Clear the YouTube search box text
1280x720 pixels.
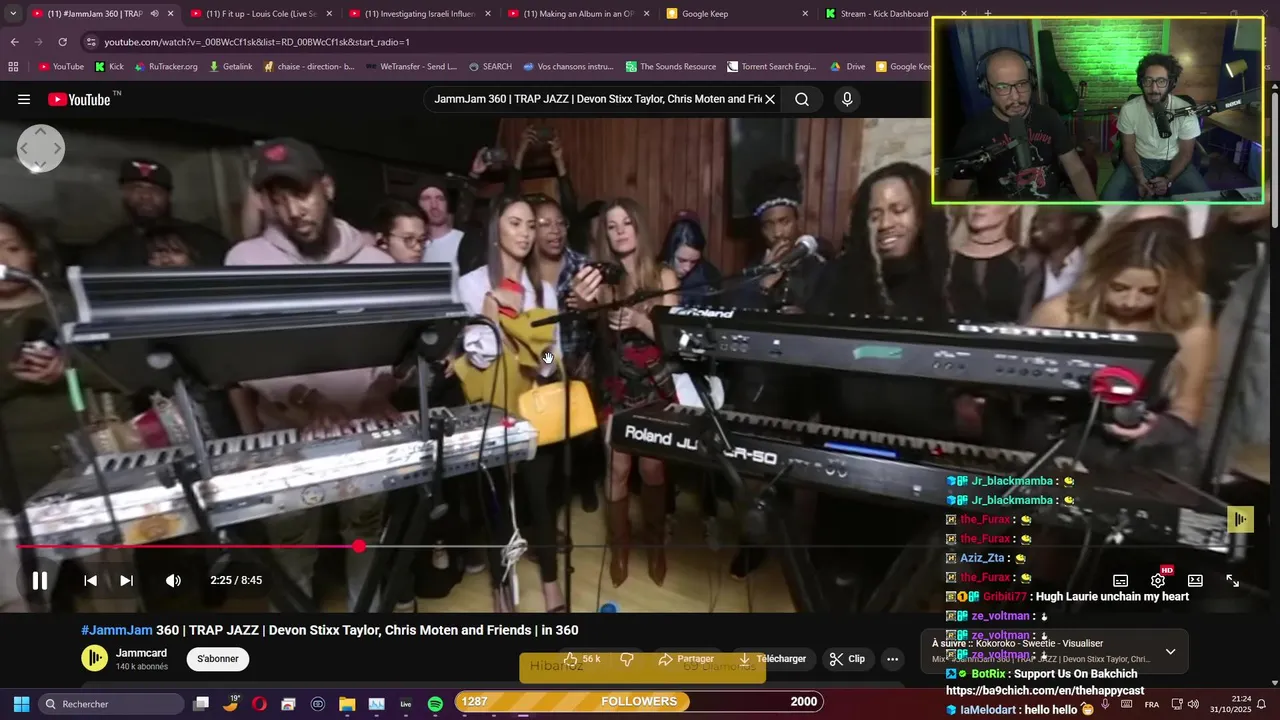[770, 99]
